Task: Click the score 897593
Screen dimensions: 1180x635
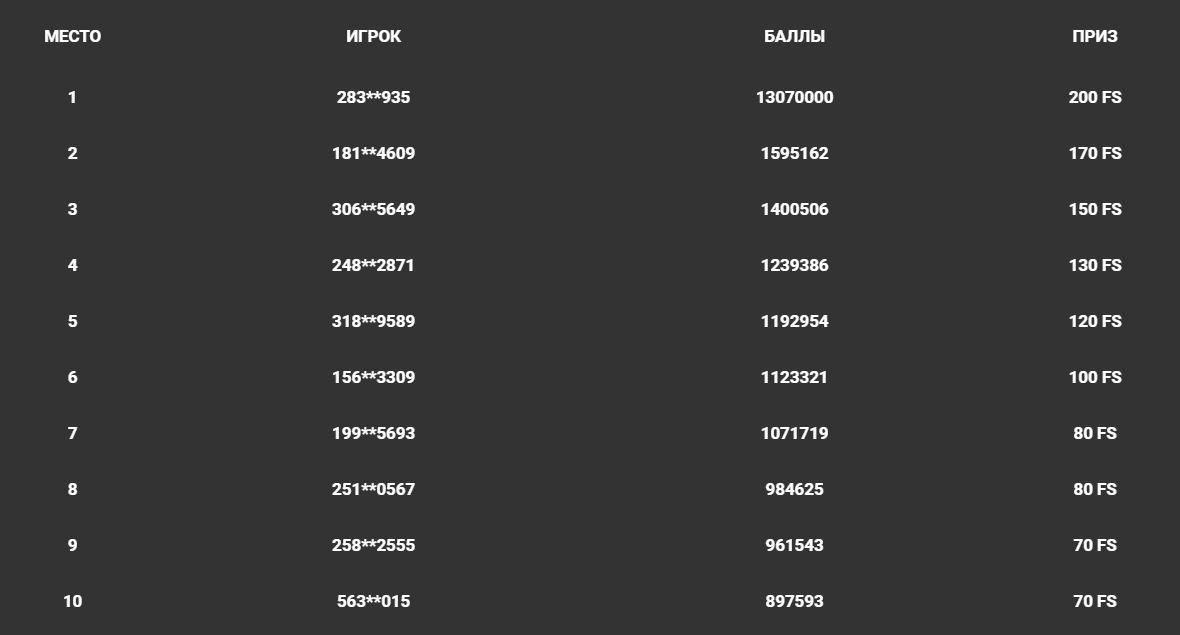Action: pos(794,601)
